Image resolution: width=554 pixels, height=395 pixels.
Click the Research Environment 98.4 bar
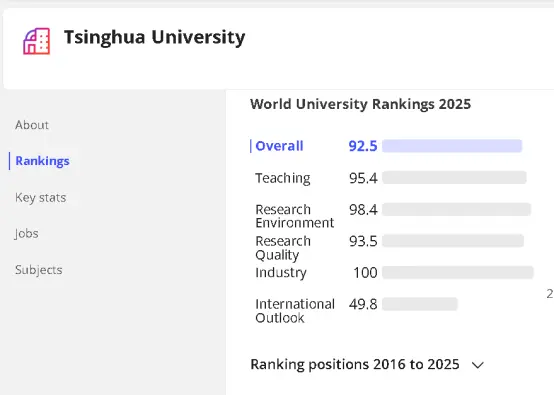point(456,210)
